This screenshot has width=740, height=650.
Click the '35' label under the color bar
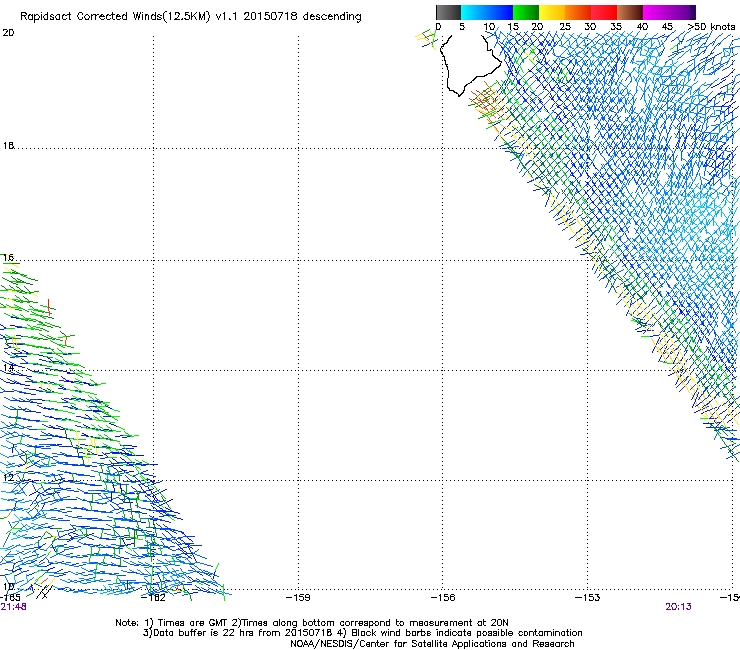(x=616, y=27)
